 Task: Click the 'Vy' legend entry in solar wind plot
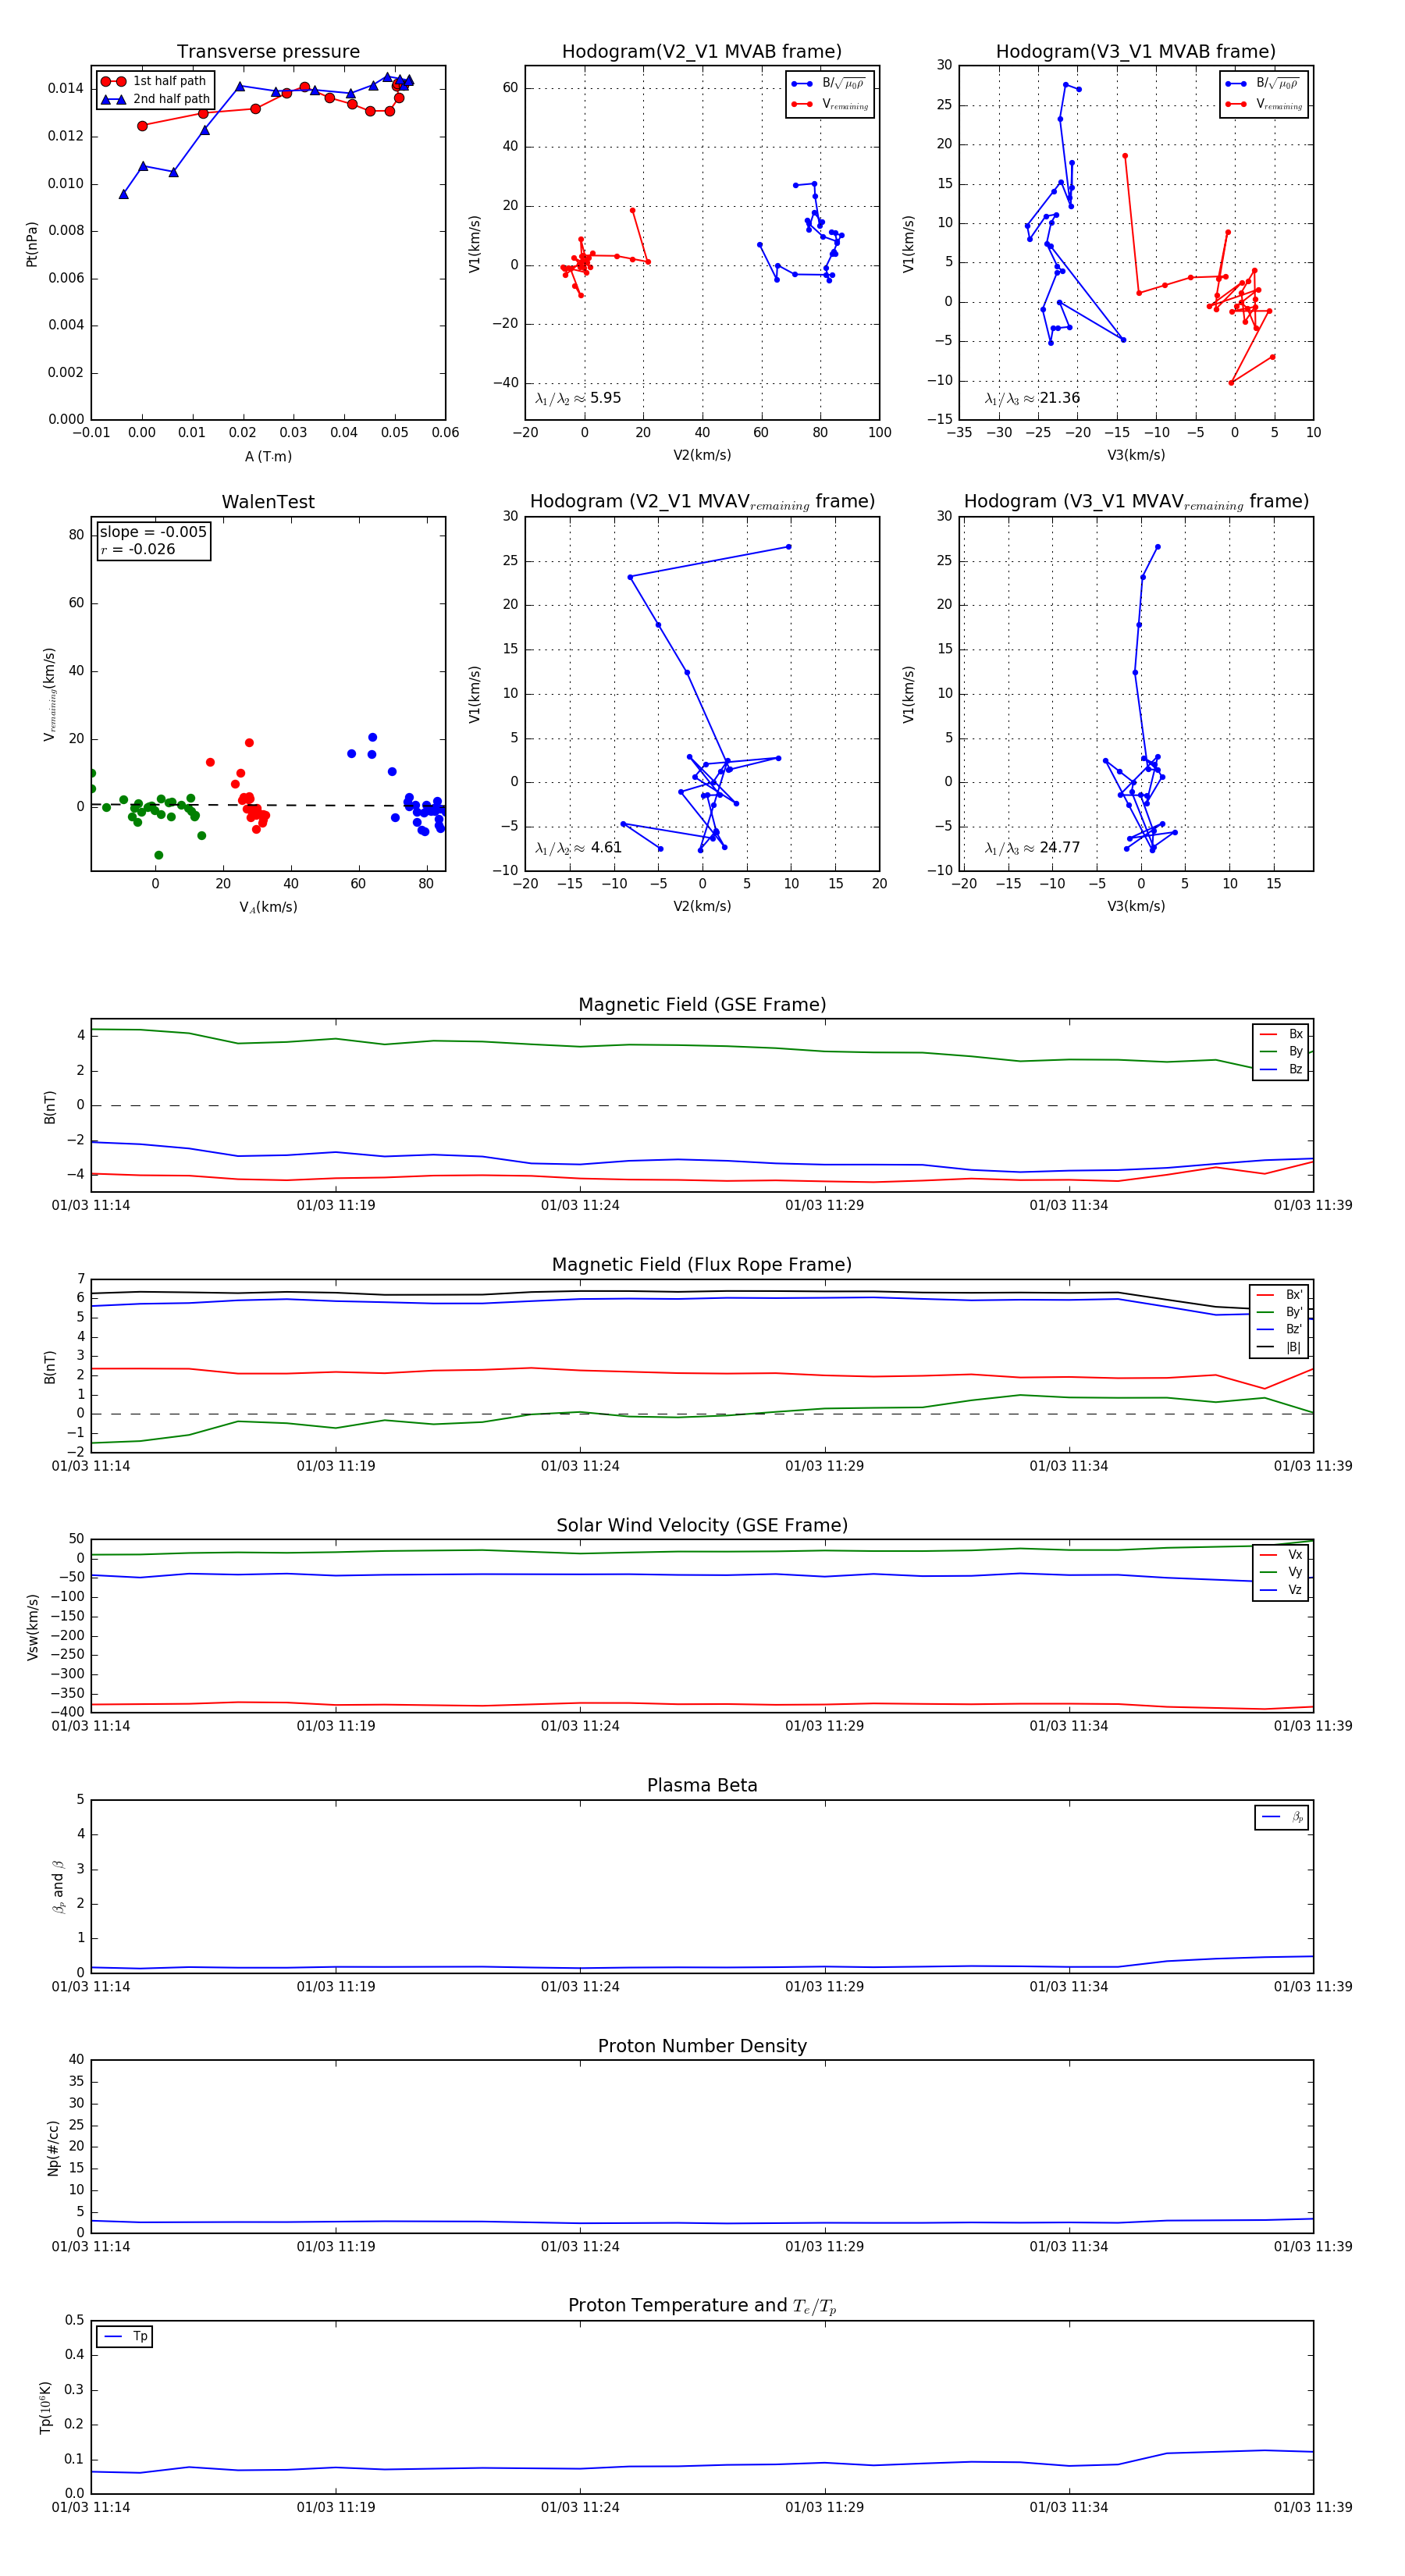point(1281,1572)
